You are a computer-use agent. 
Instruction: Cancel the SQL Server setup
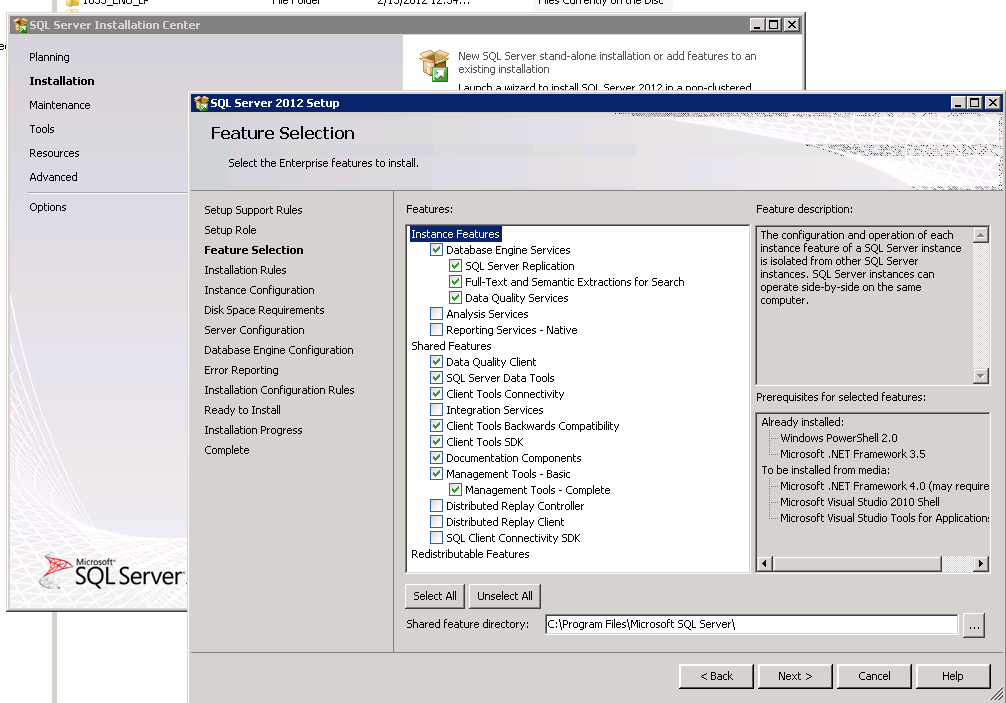point(874,676)
